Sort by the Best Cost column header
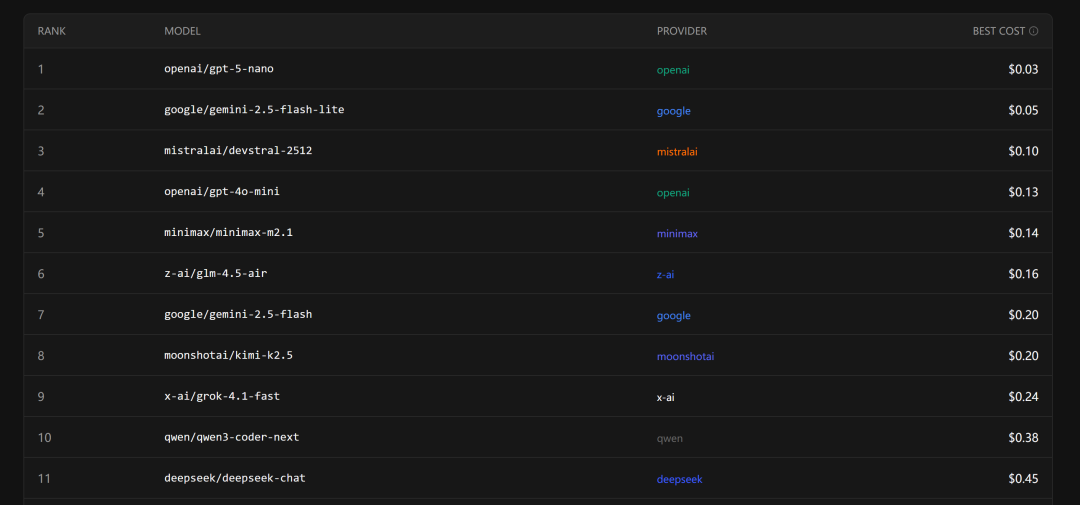Image resolution: width=1080 pixels, height=505 pixels. [x=998, y=31]
